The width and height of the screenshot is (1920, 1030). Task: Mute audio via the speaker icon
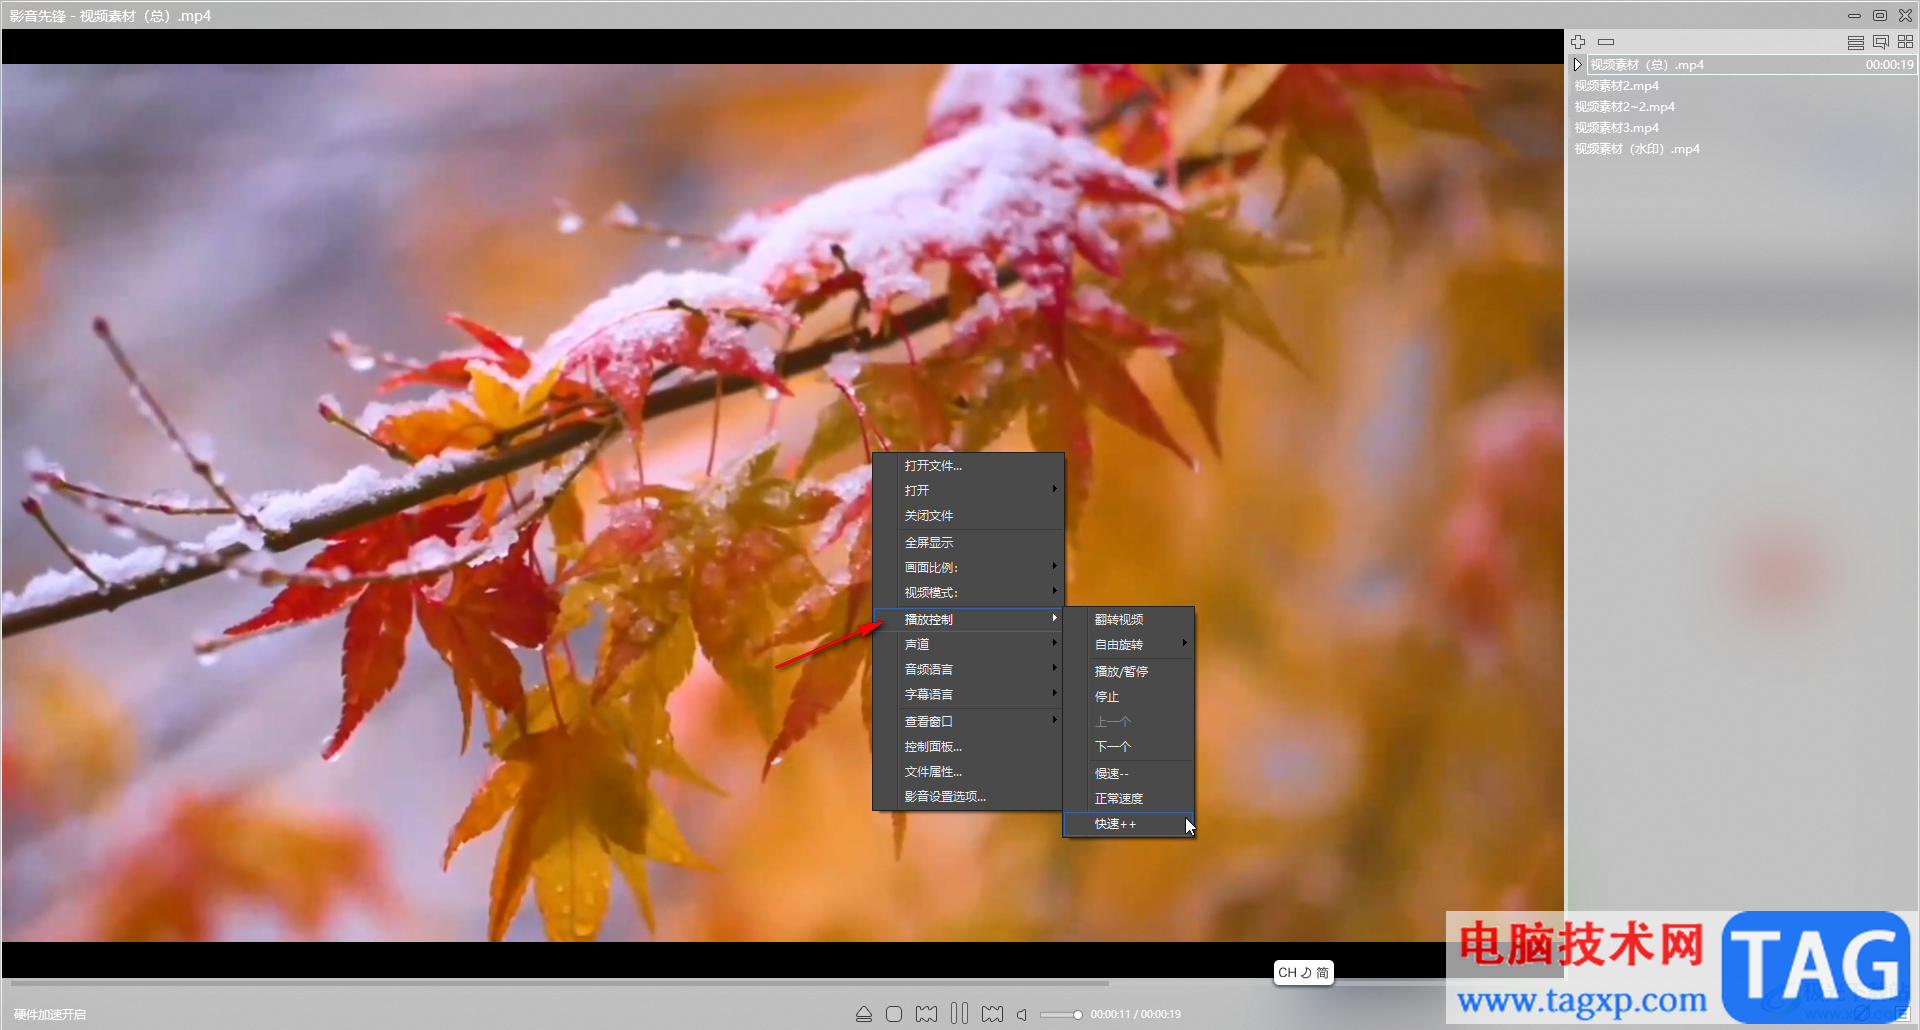1022,1014
